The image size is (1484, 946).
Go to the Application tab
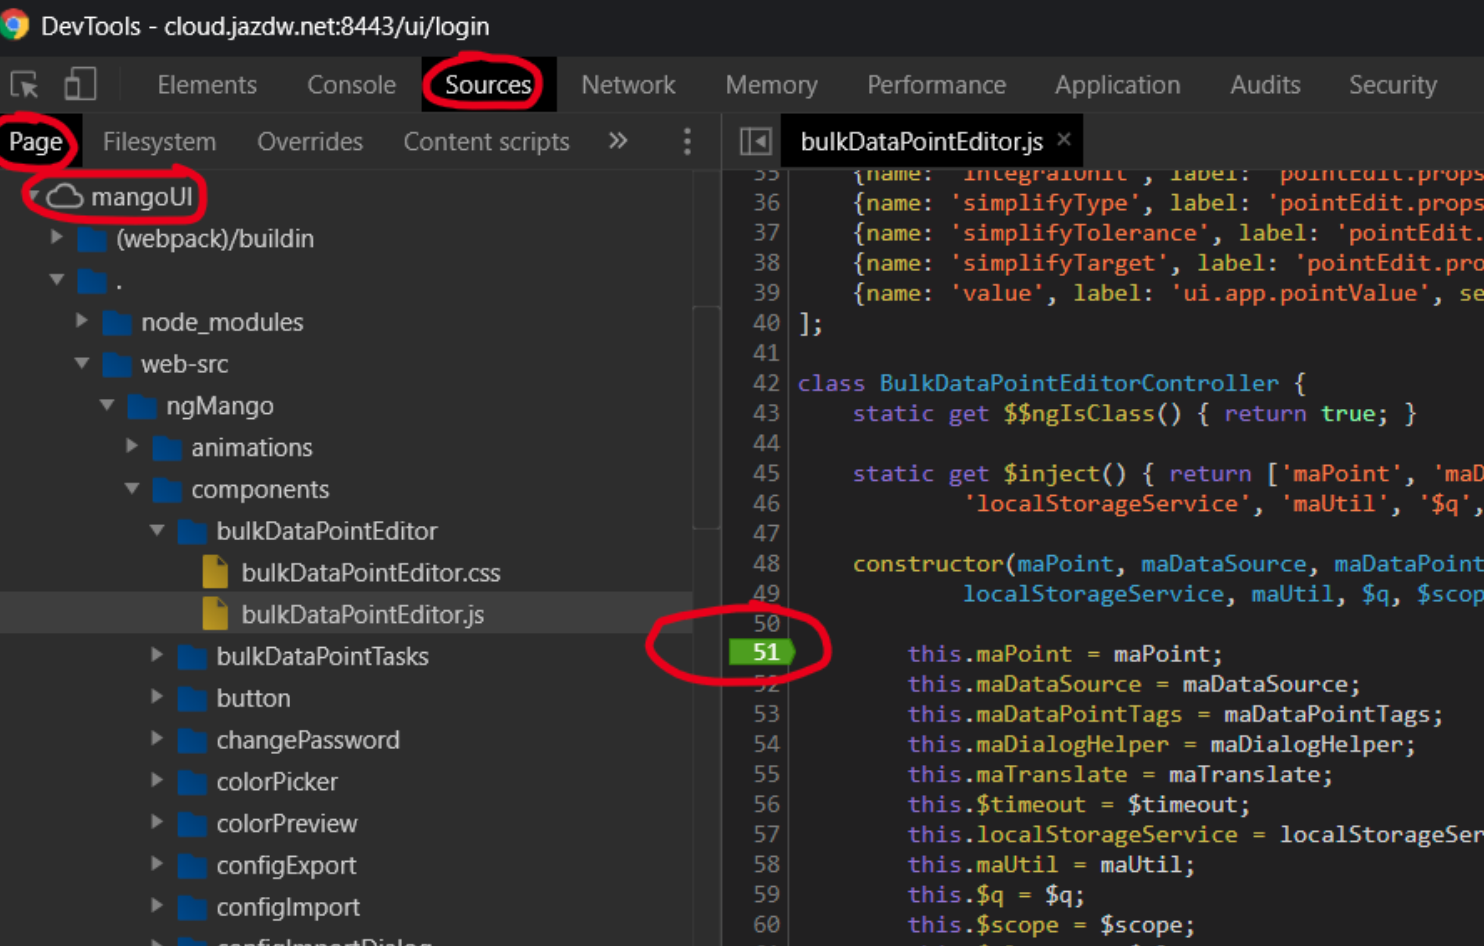[1117, 85]
